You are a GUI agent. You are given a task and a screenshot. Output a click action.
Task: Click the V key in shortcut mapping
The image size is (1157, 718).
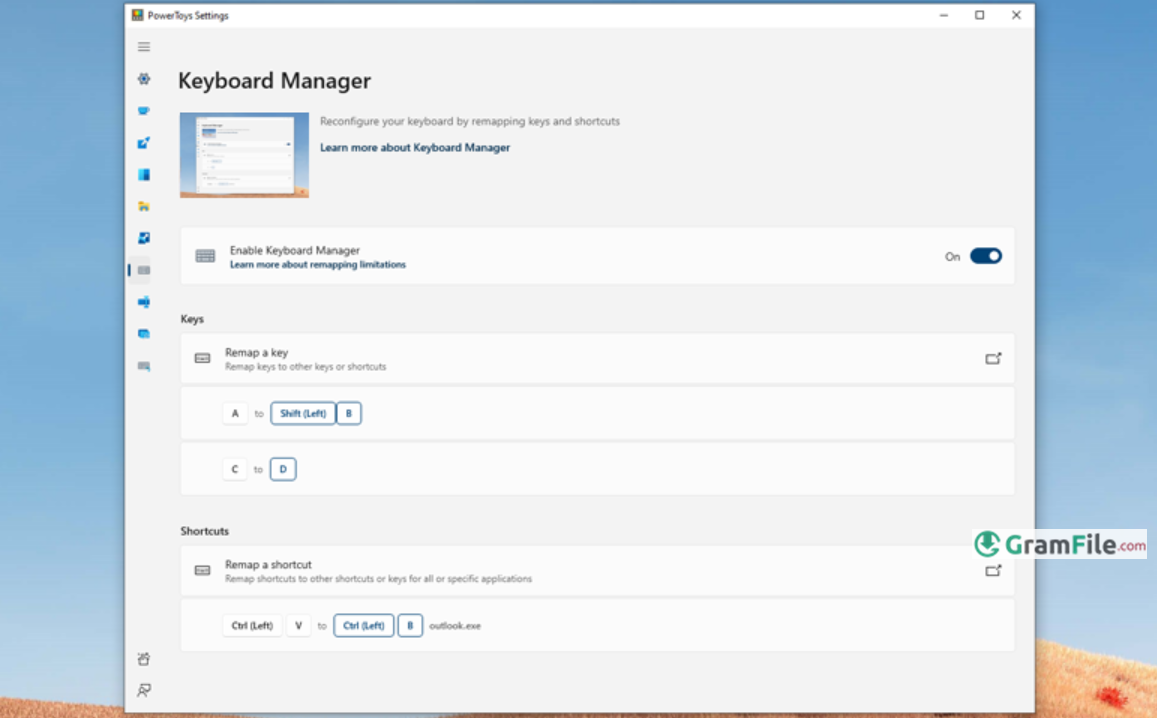pyautogui.click(x=298, y=626)
